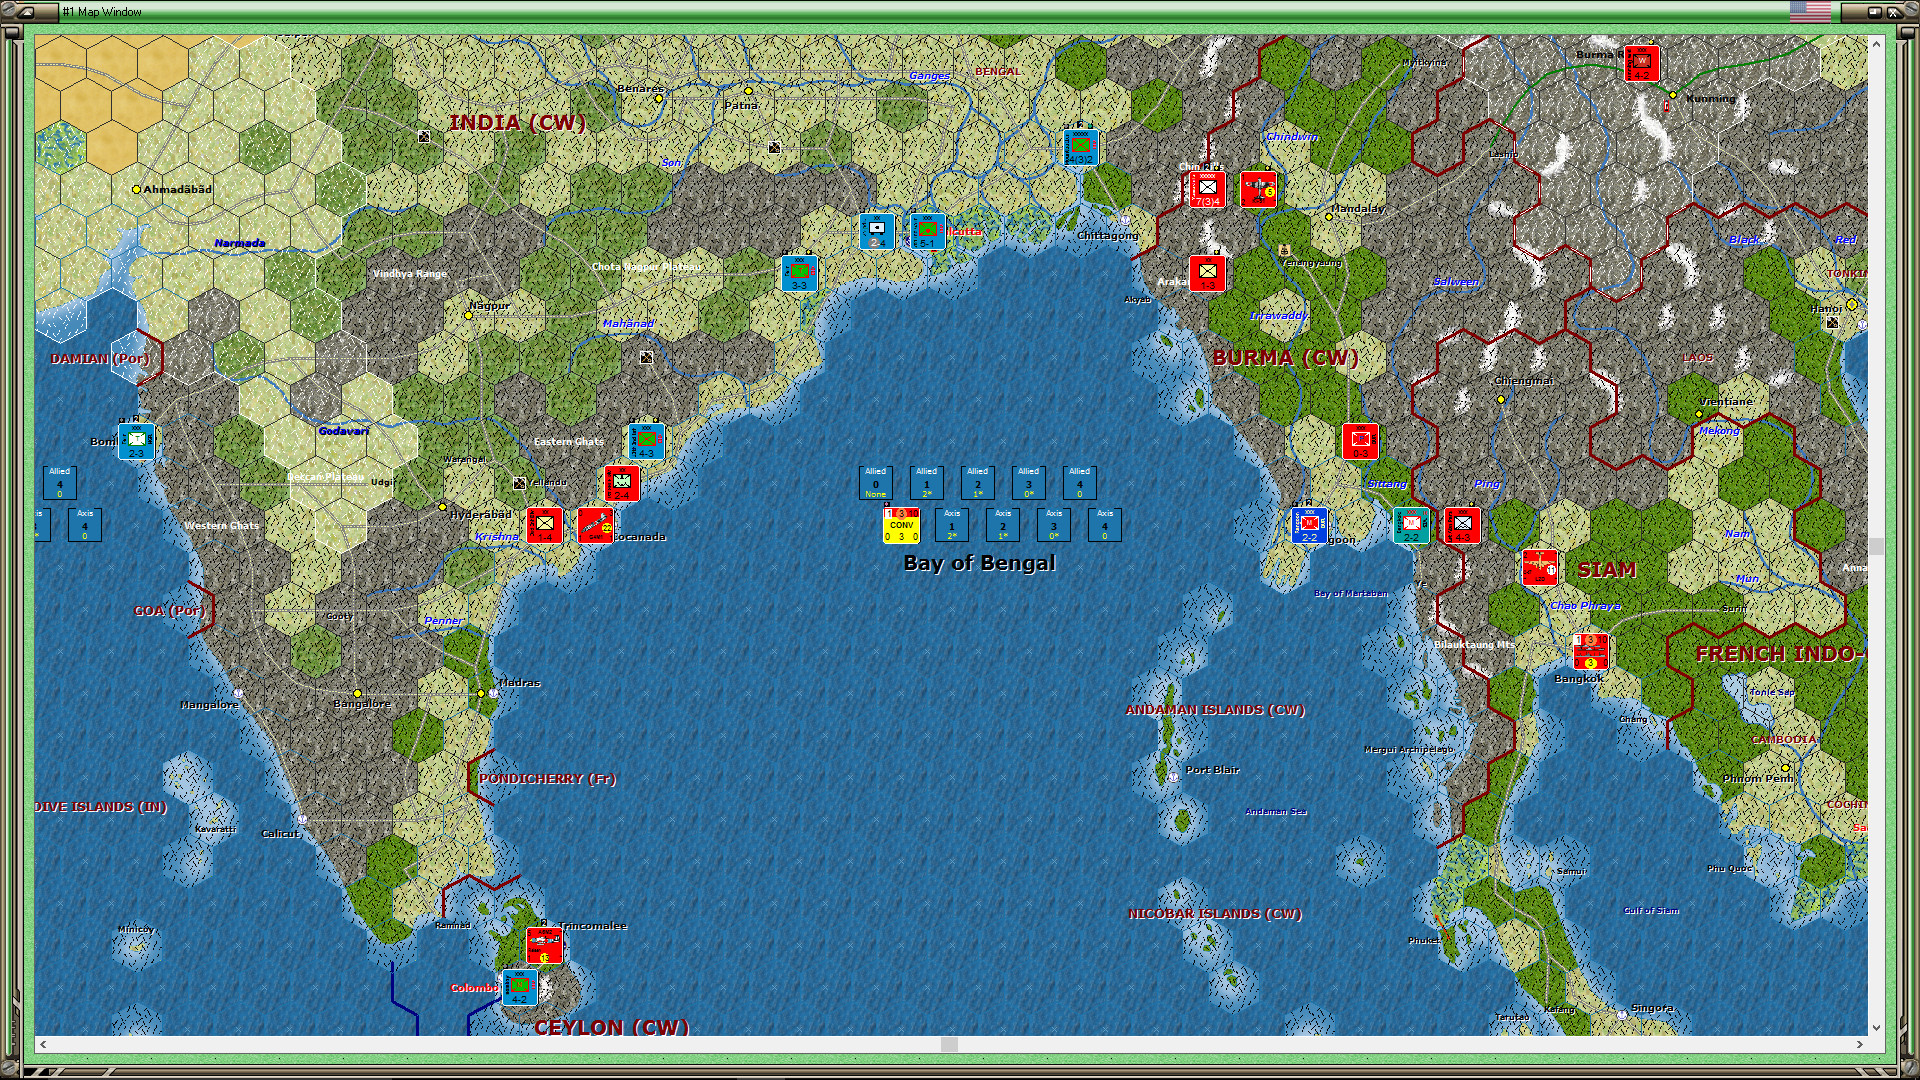The width and height of the screenshot is (1920, 1080).
Task: Select the red air unit at Trincomalee
Action: pos(545,945)
